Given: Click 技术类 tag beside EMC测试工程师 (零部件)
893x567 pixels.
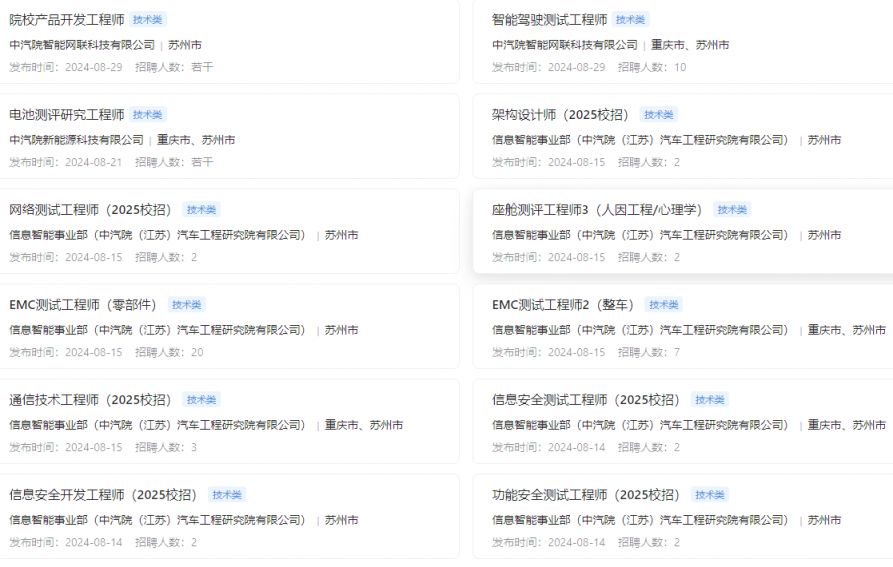Looking at the screenshot, I should (x=187, y=305).
